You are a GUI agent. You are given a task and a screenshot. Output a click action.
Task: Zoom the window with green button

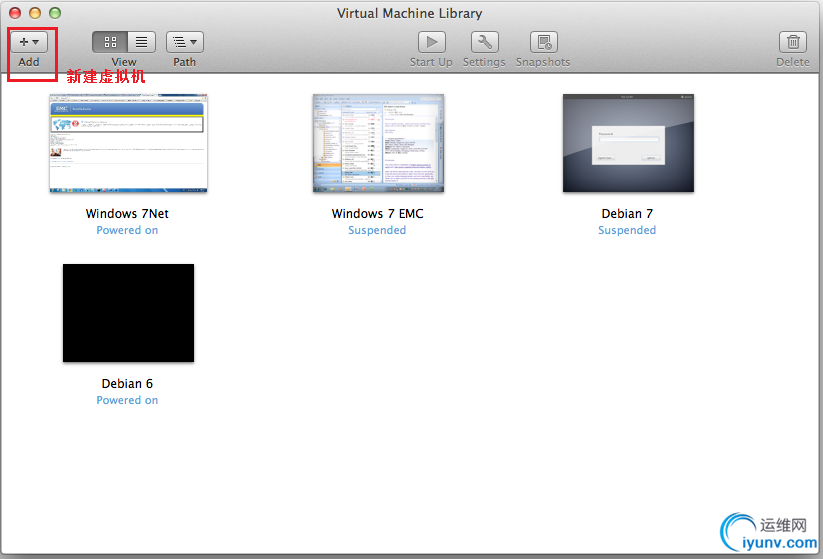coord(55,13)
